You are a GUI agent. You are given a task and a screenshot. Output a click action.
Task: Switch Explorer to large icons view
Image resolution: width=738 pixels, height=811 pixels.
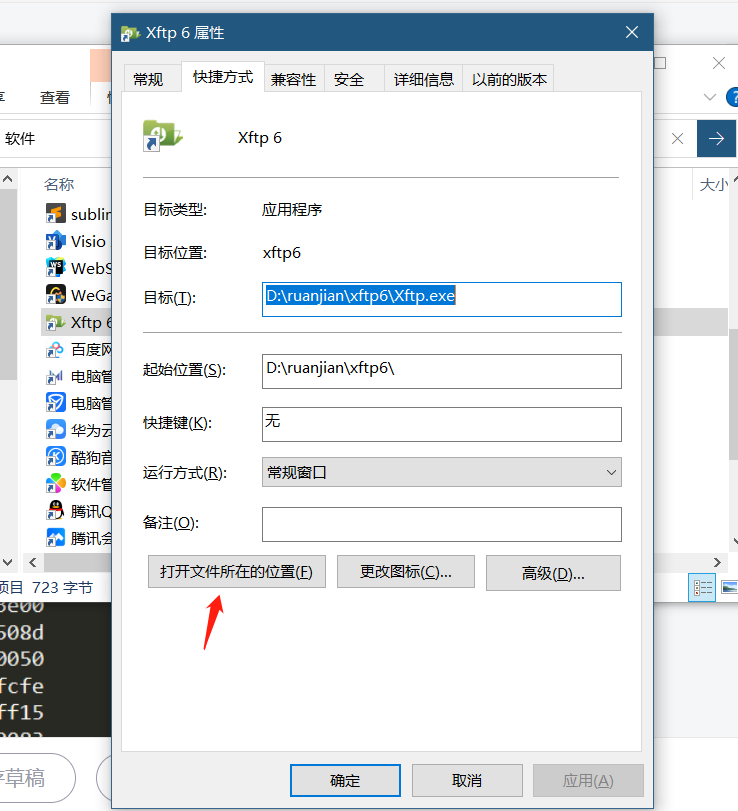(729, 588)
